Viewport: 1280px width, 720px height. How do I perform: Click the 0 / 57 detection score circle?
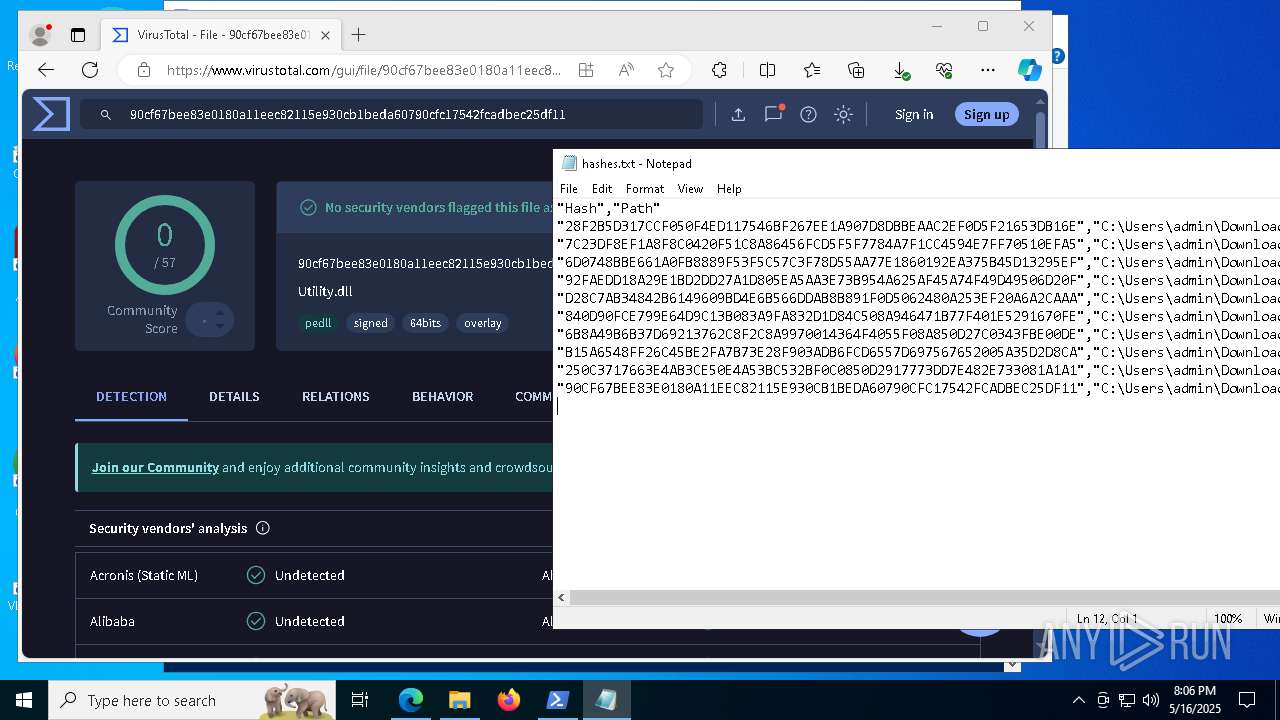(x=164, y=245)
